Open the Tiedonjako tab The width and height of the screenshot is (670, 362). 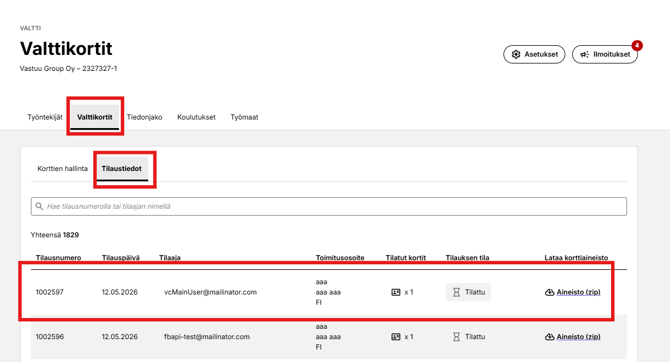point(144,117)
